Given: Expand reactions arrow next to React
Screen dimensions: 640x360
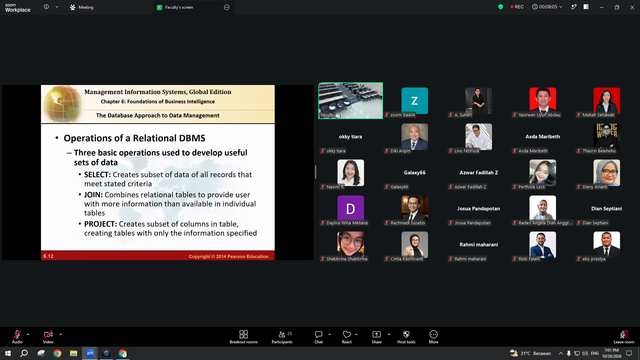Looking at the screenshot, I should point(356,334).
